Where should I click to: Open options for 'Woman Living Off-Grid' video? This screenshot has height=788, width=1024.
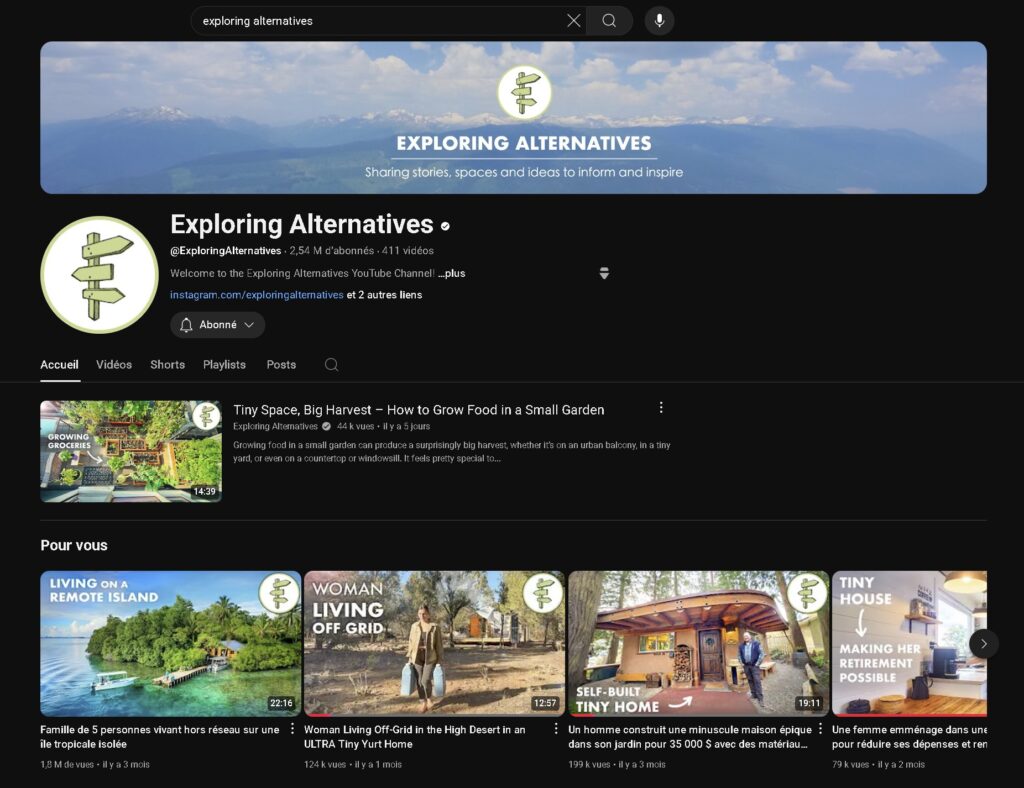click(x=556, y=729)
